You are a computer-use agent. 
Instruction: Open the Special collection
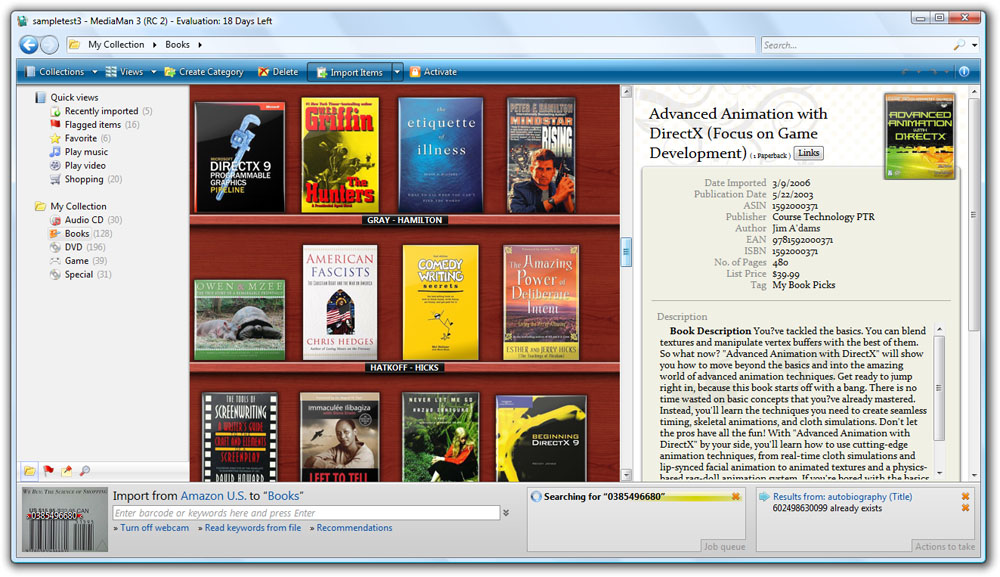click(78, 275)
